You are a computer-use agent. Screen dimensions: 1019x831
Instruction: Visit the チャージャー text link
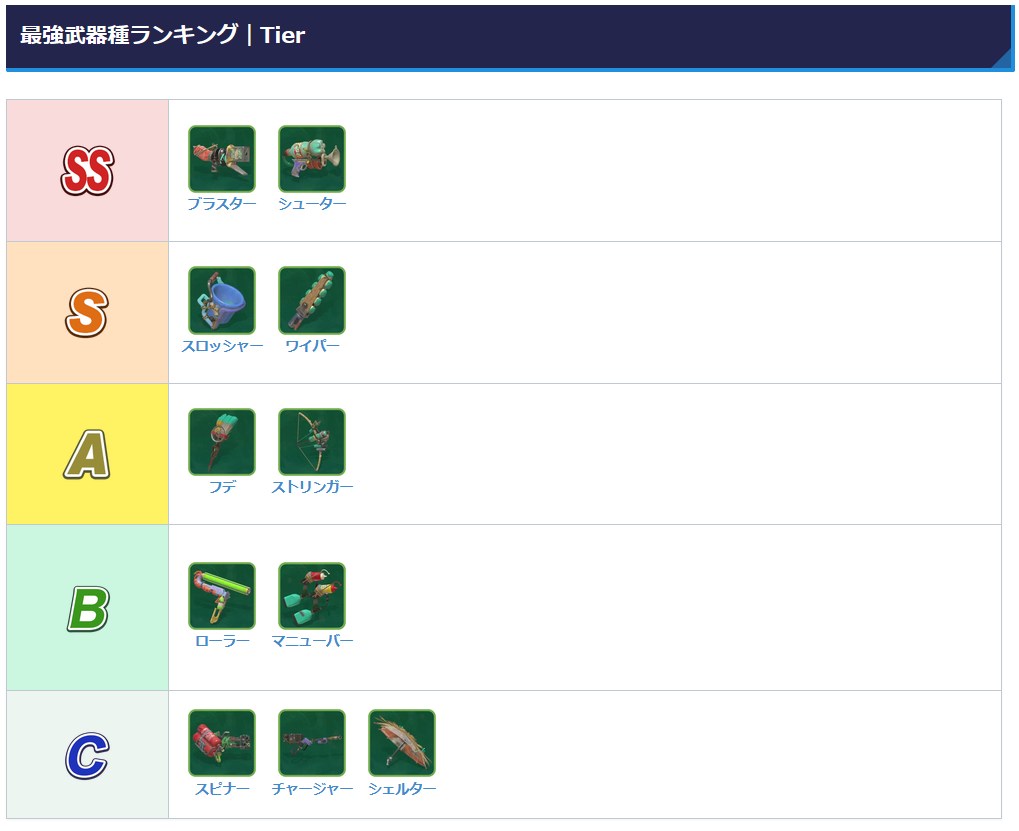312,788
